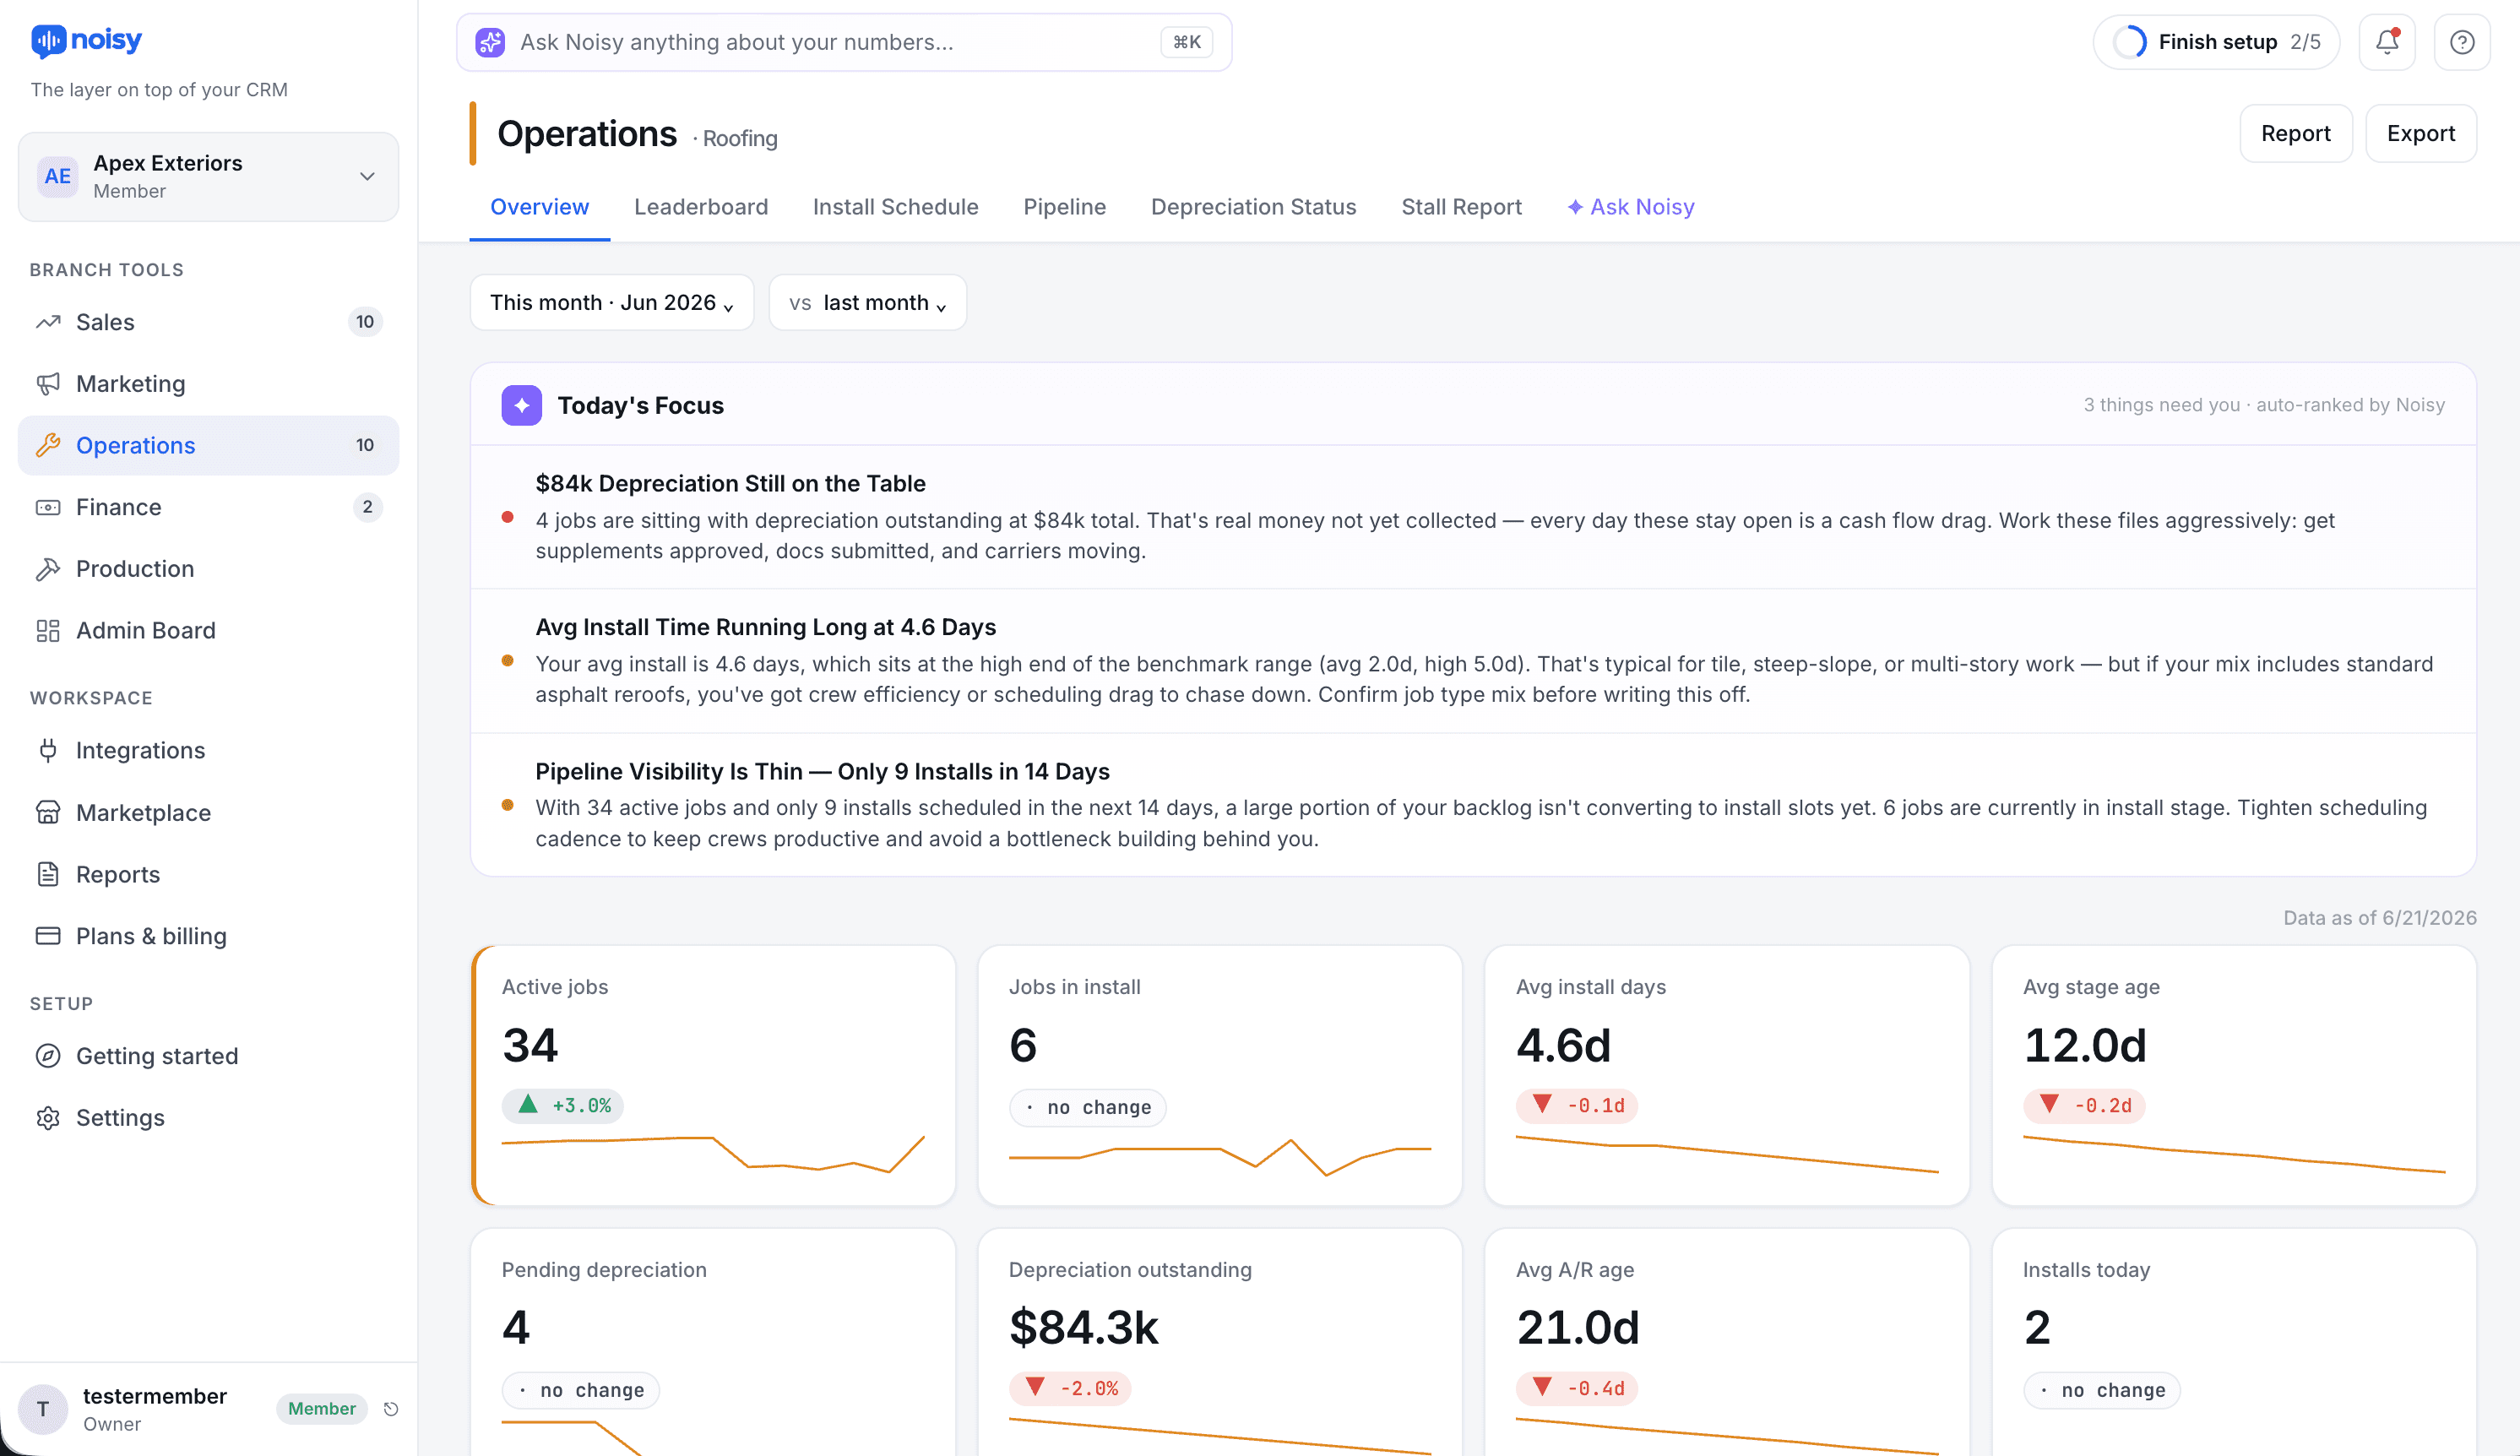Viewport: 2520px width, 1456px height.
Task: Click the Sales trend icon in sidebar
Action: [48, 322]
